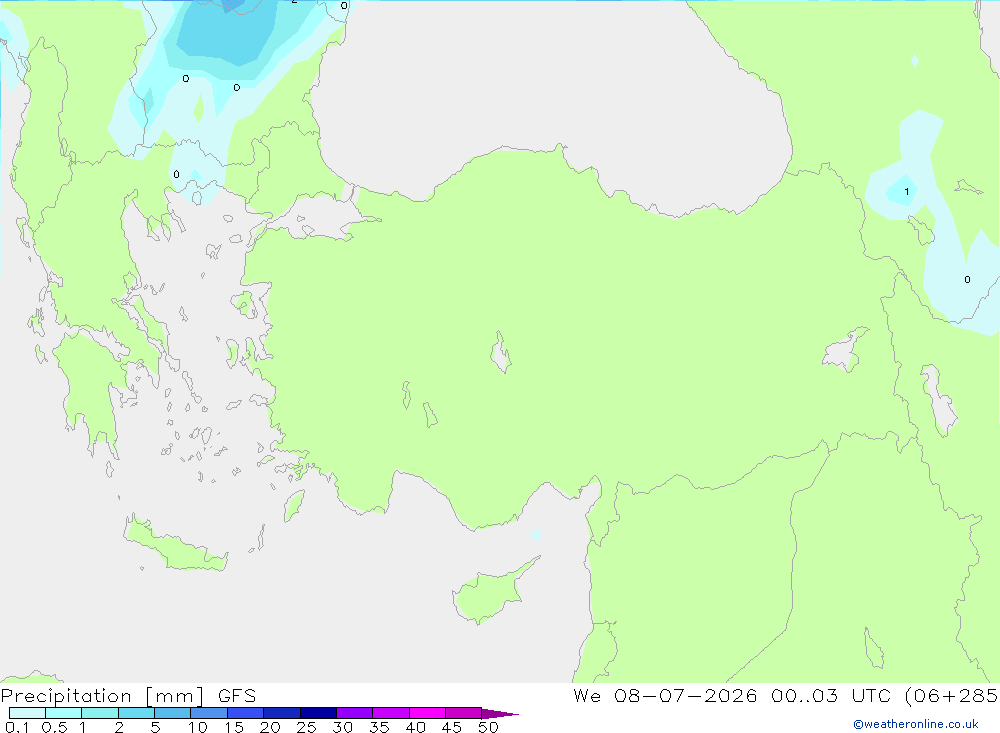Click the legend tick label "0.5"

(54, 727)
